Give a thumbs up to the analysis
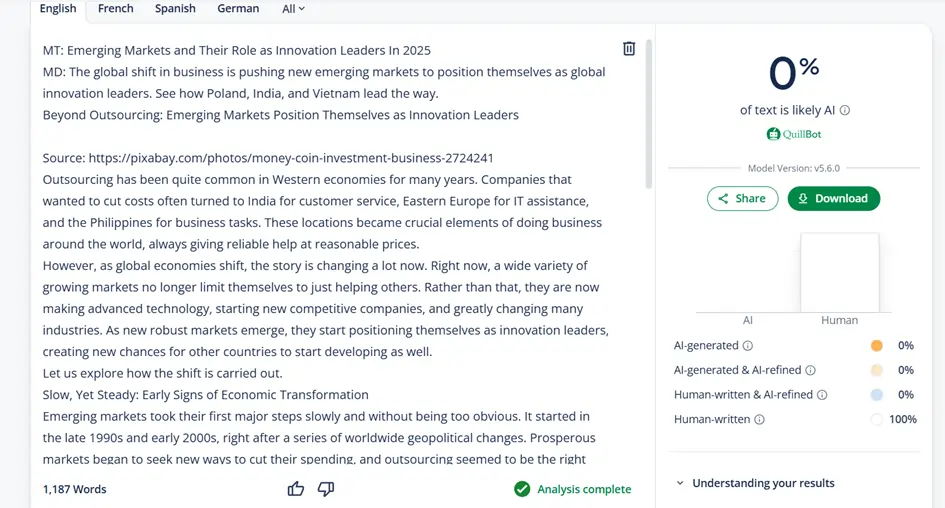The height and width of the screenshot is (508, 945). click(295, 489)
